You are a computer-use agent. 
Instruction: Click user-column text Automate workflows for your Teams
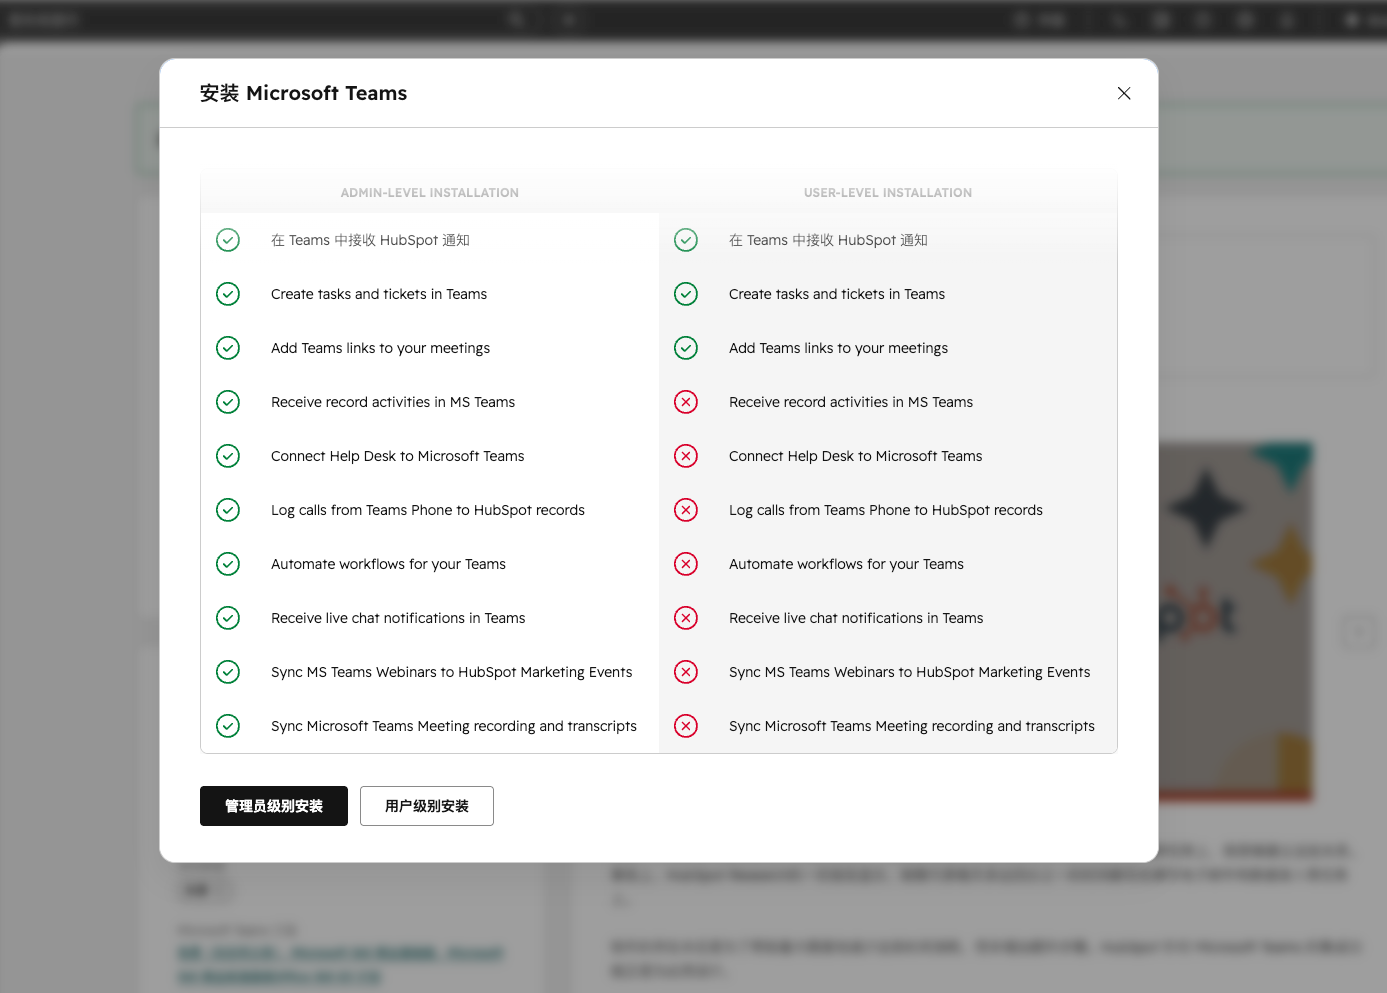(846, 564)
